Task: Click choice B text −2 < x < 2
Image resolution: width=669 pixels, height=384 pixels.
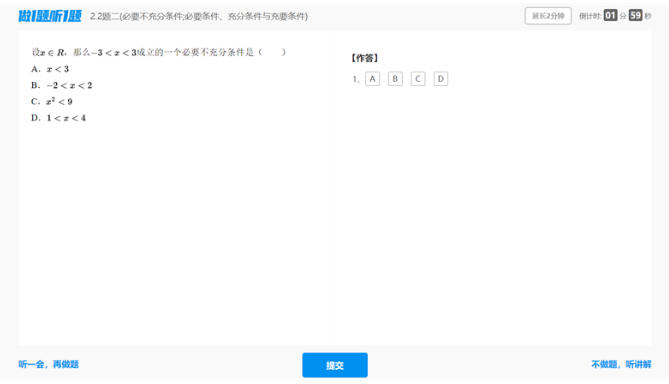Action: [69, 85]
